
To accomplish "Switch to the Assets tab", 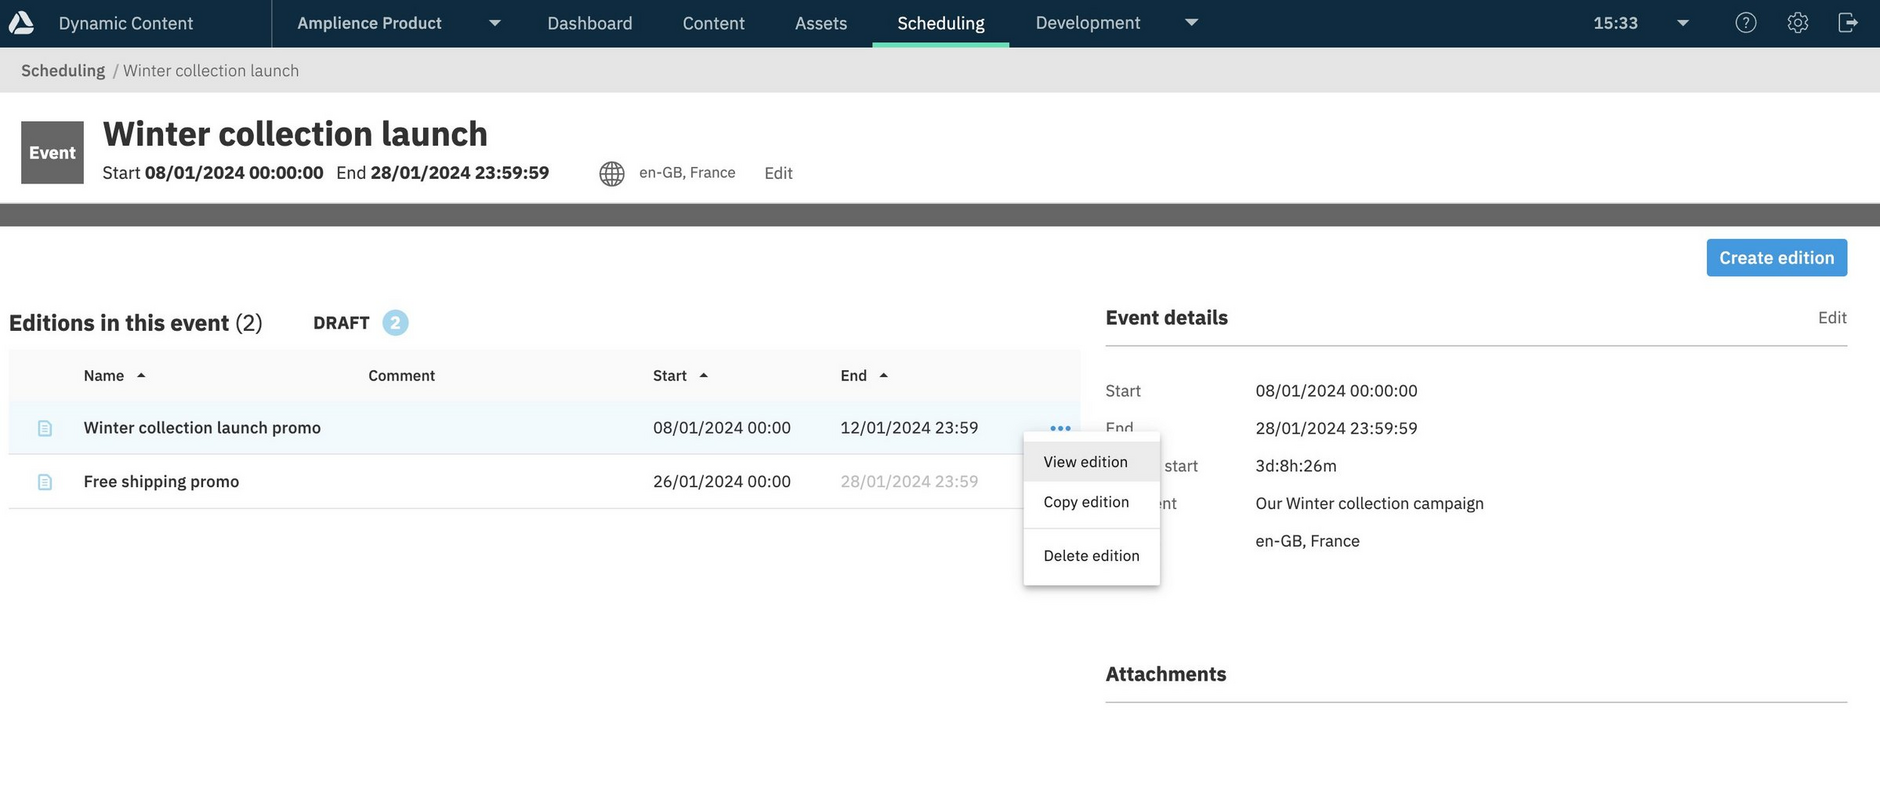I will (821, 23).
